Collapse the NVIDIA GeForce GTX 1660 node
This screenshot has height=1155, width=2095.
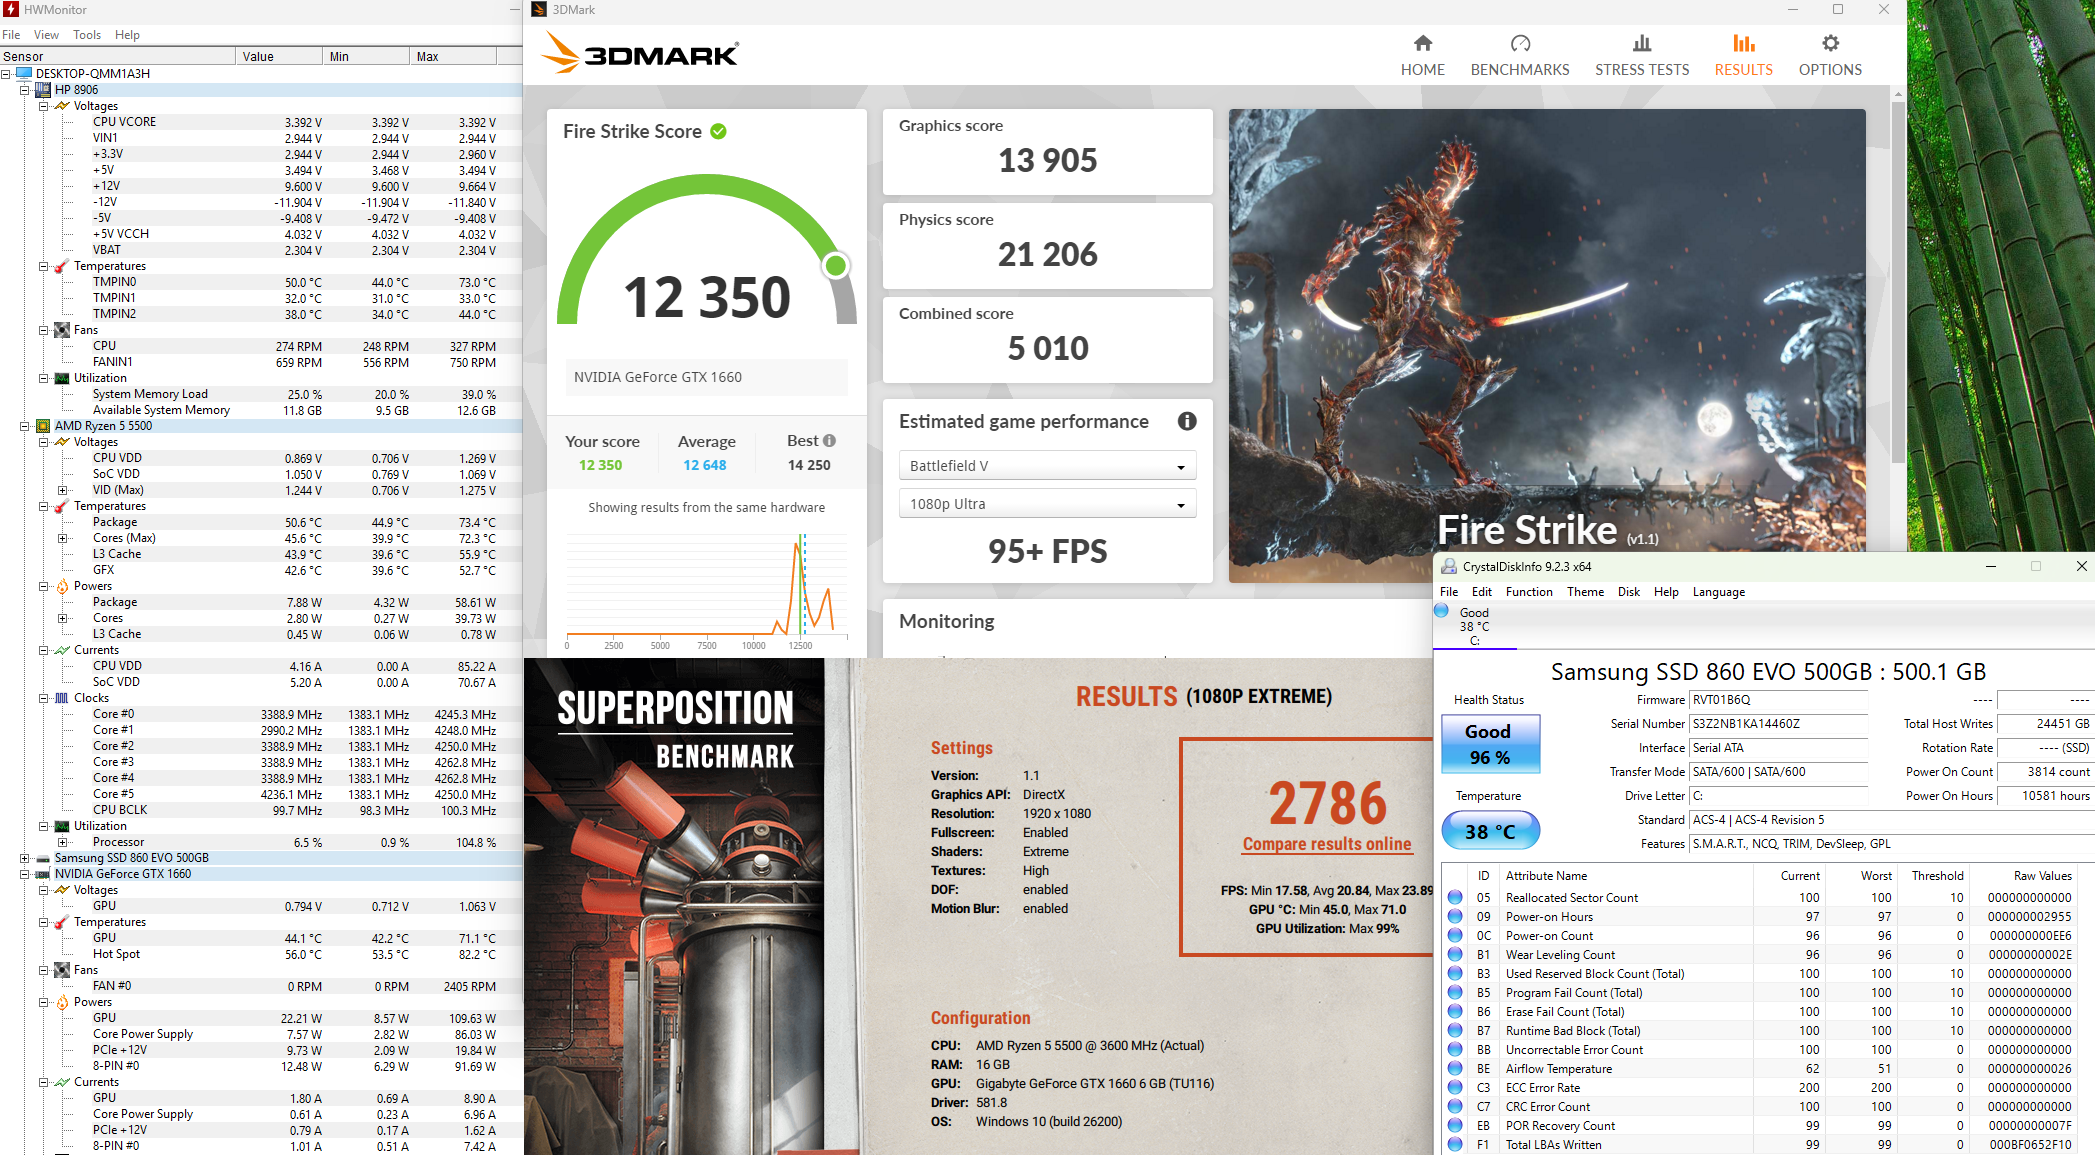coord(25,874)
